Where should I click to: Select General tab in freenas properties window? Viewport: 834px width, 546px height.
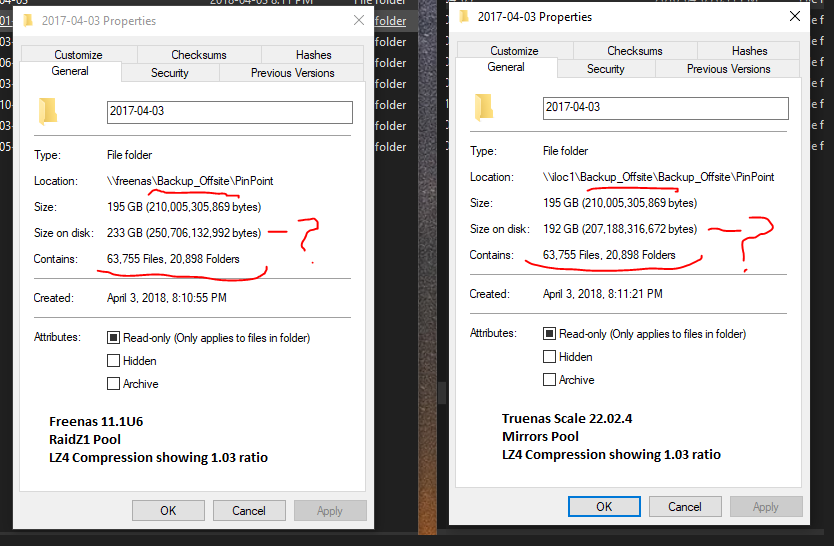point(70,71)
